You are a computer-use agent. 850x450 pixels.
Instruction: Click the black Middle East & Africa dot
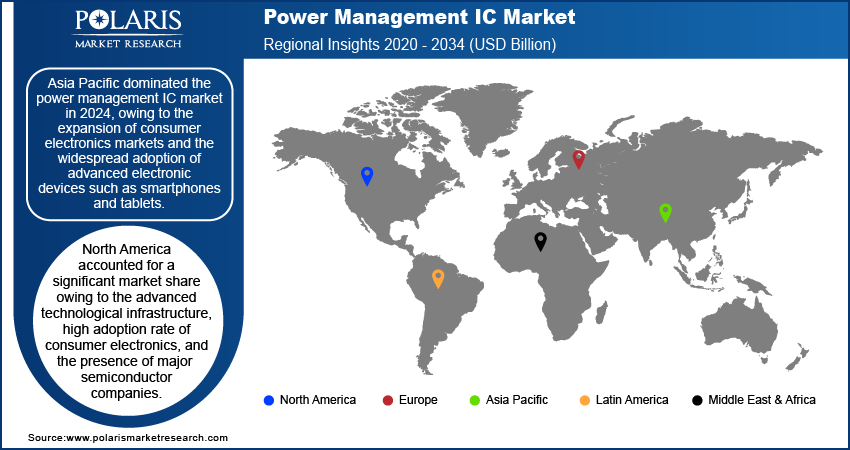[697, 401]
